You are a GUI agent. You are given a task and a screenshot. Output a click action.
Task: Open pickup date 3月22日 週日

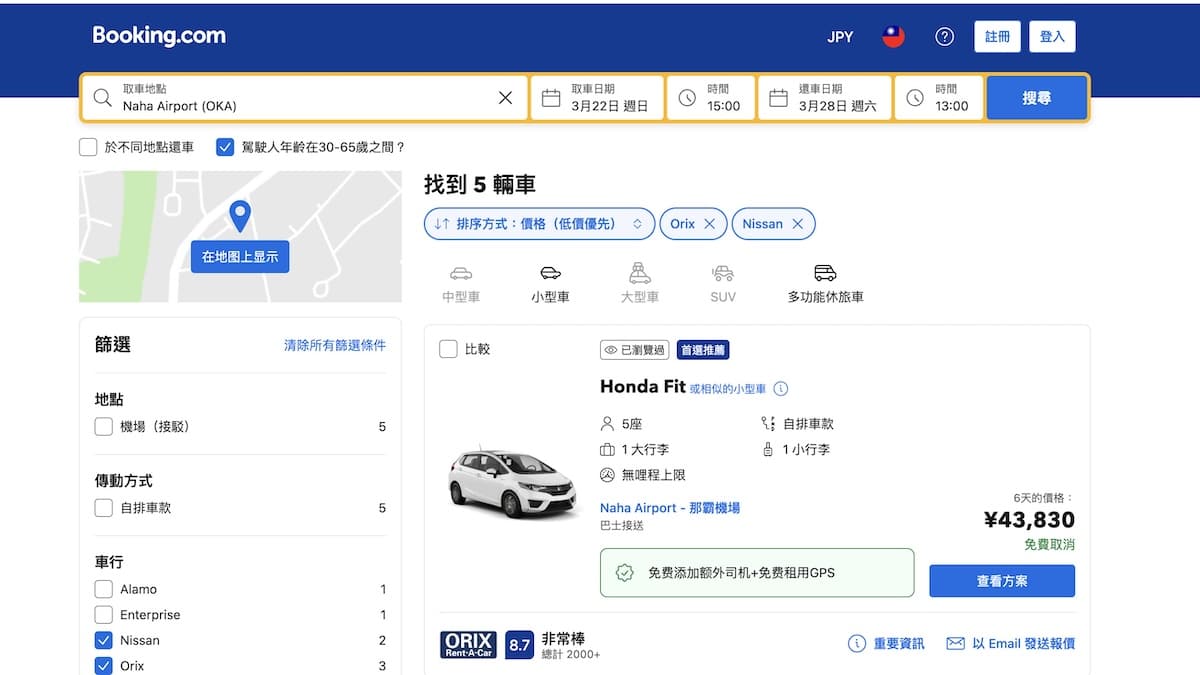597,98
